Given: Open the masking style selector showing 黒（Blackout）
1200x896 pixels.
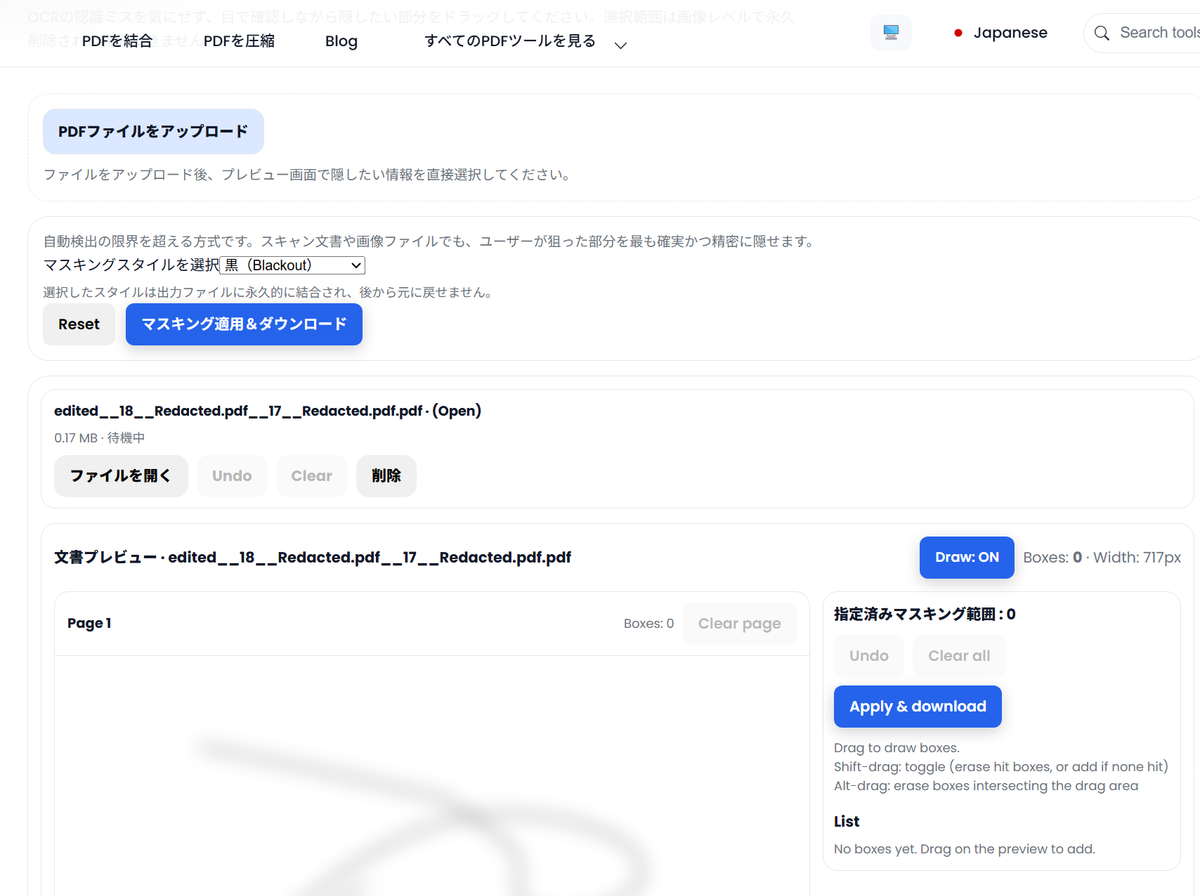Looking at the screenshot, I should (x=291, y=264).
